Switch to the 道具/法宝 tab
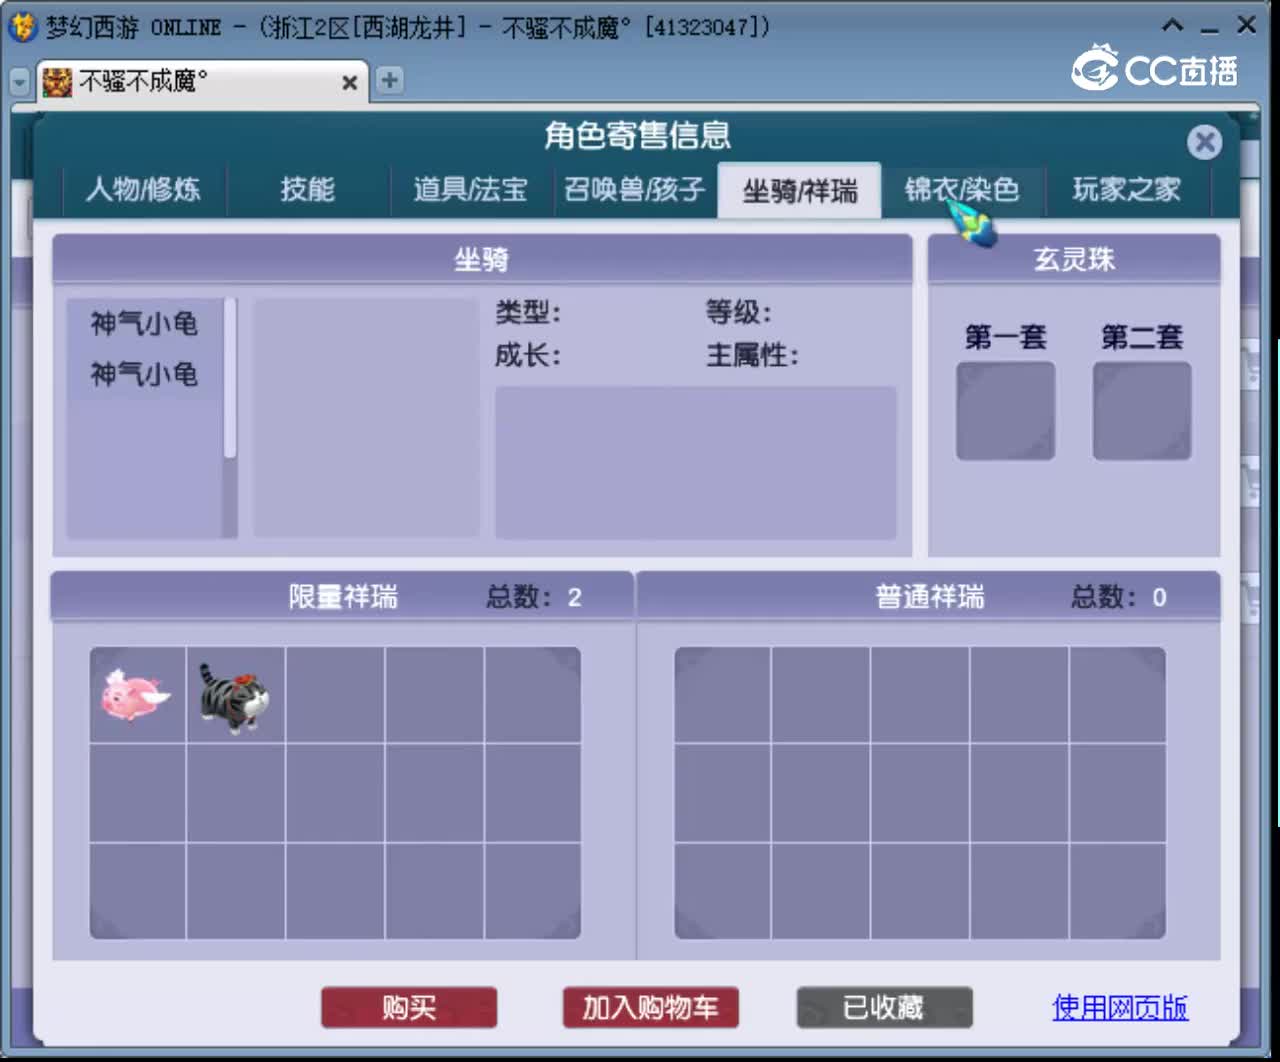This screenshot has height=1062, width=1280. [470, 189]
